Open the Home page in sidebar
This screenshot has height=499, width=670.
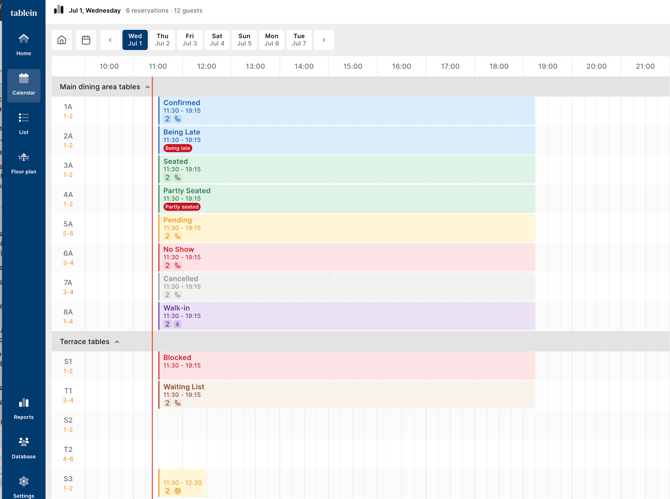(24, 45)
